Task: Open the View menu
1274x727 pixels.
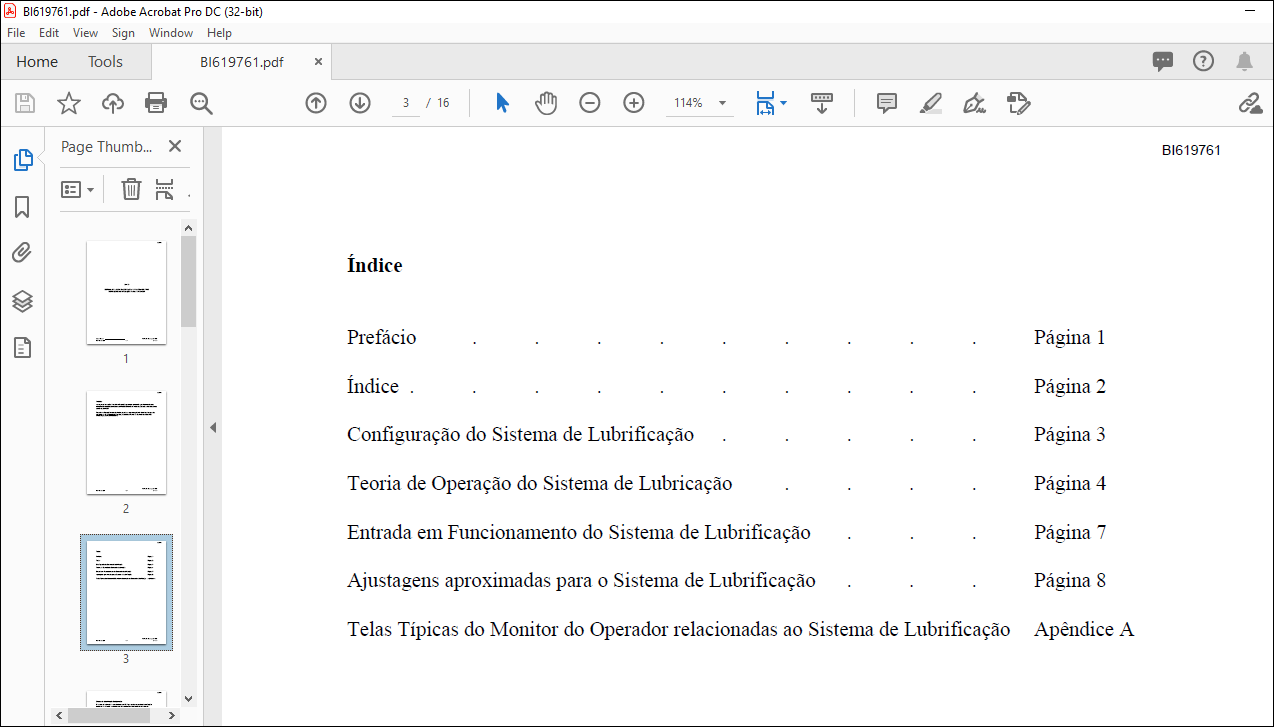Action: (86, 33)
